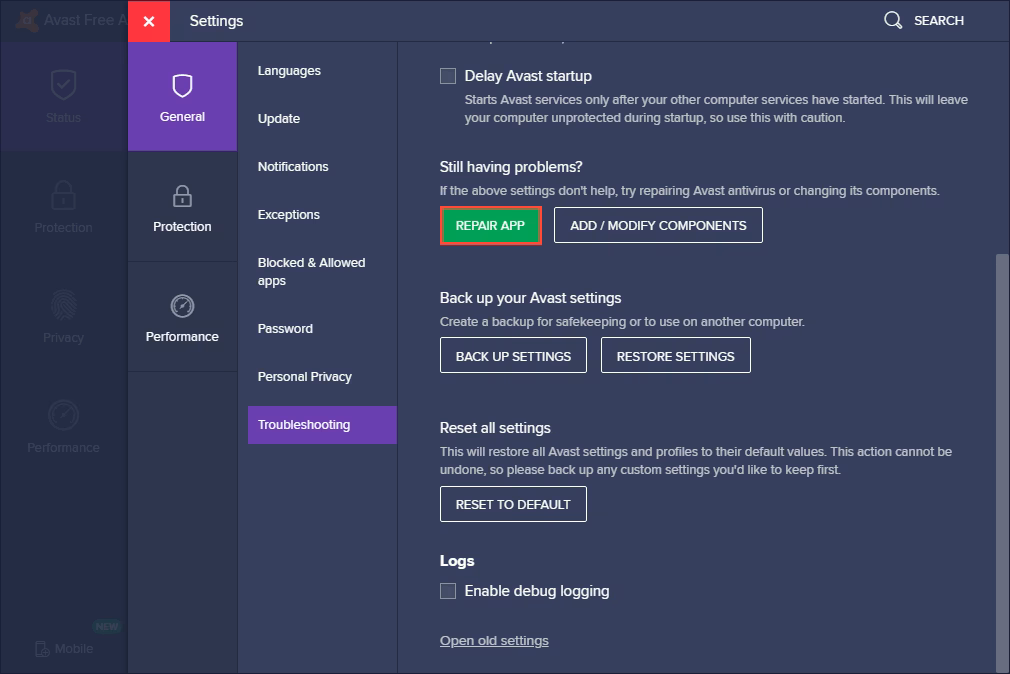Open Update settings page

[x=279, y=119]
